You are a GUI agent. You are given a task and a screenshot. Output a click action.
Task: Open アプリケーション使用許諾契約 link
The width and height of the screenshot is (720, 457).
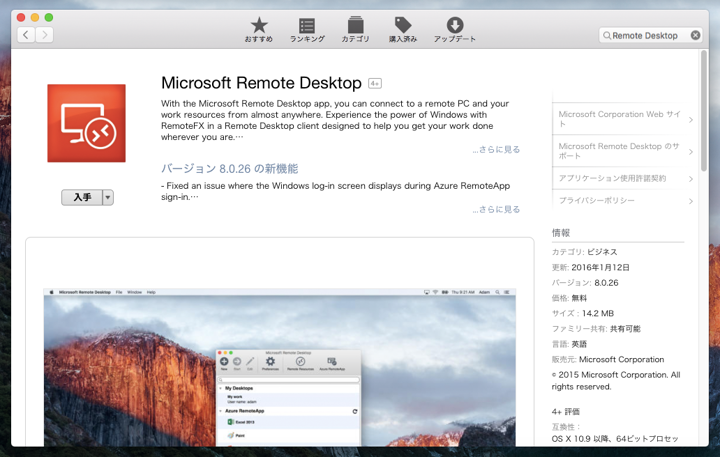pos(612,178)
